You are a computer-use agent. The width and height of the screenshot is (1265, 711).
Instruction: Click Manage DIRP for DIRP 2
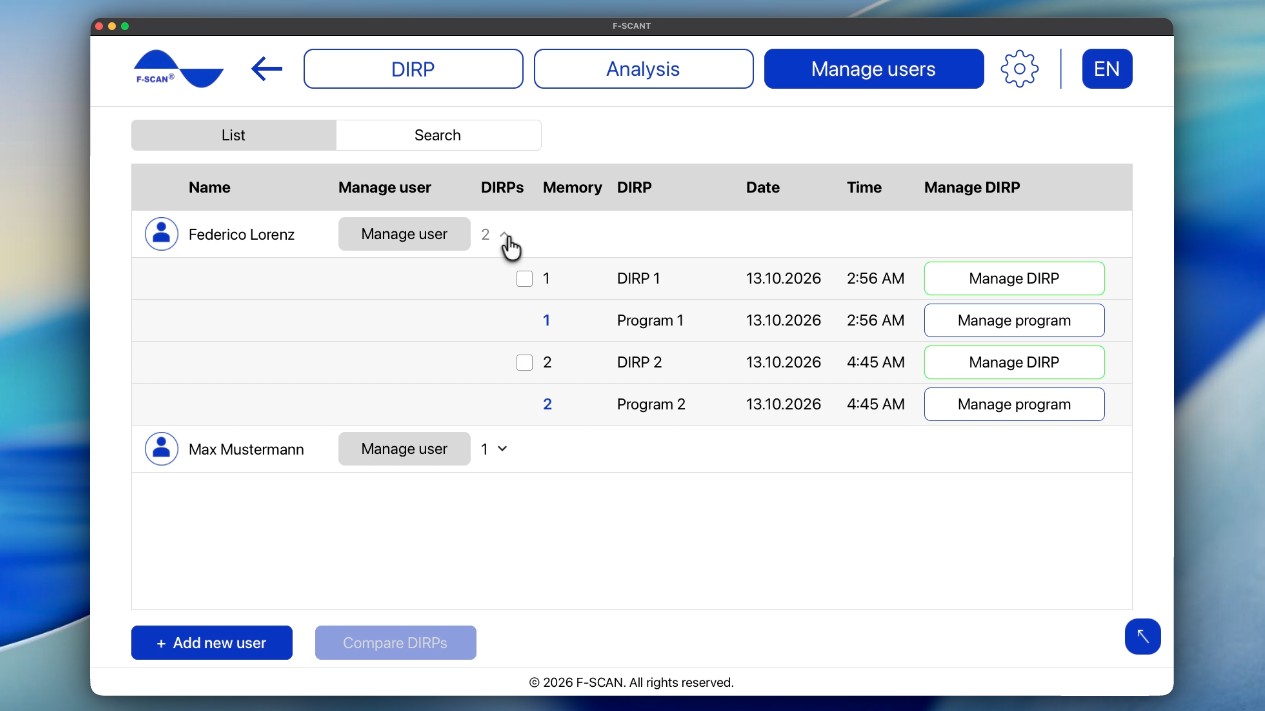pyautogui.click(x=1014, y=363)
